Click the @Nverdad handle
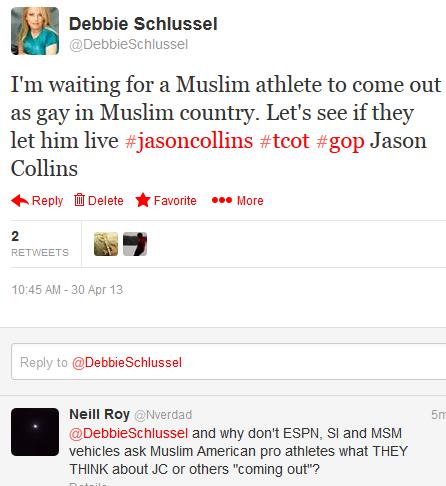This screenshot has width=446, height=486. (x=163, y=415)
